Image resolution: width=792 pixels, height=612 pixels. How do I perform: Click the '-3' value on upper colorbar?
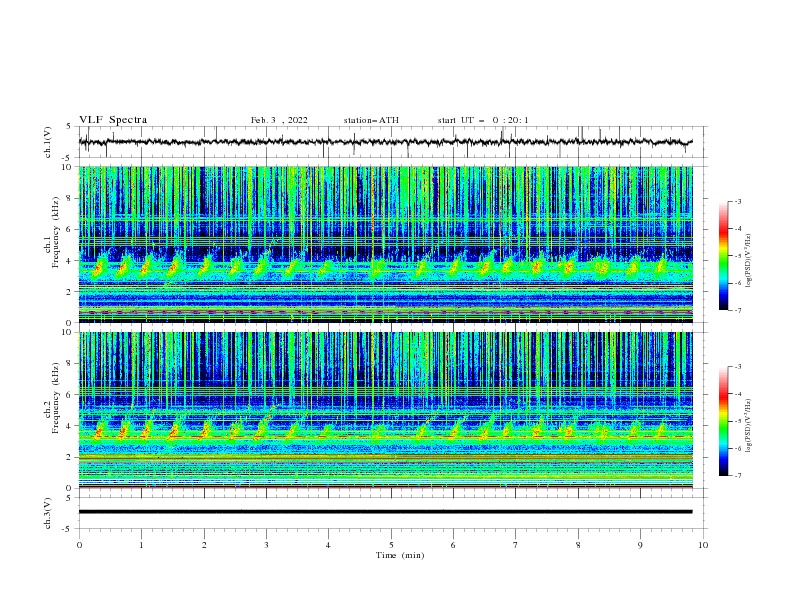[x=737, y=201]
